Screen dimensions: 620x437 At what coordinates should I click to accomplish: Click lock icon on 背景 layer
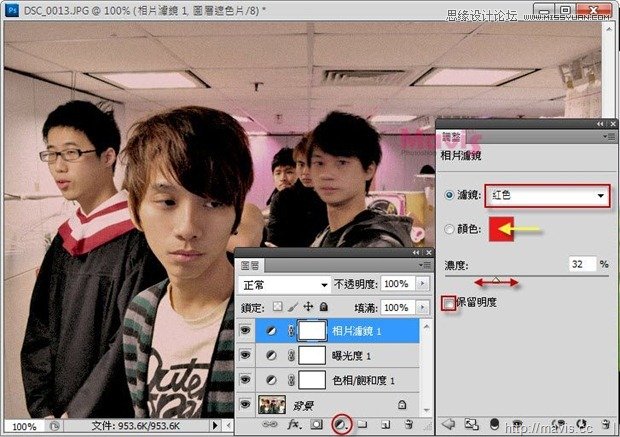point(402,404)
